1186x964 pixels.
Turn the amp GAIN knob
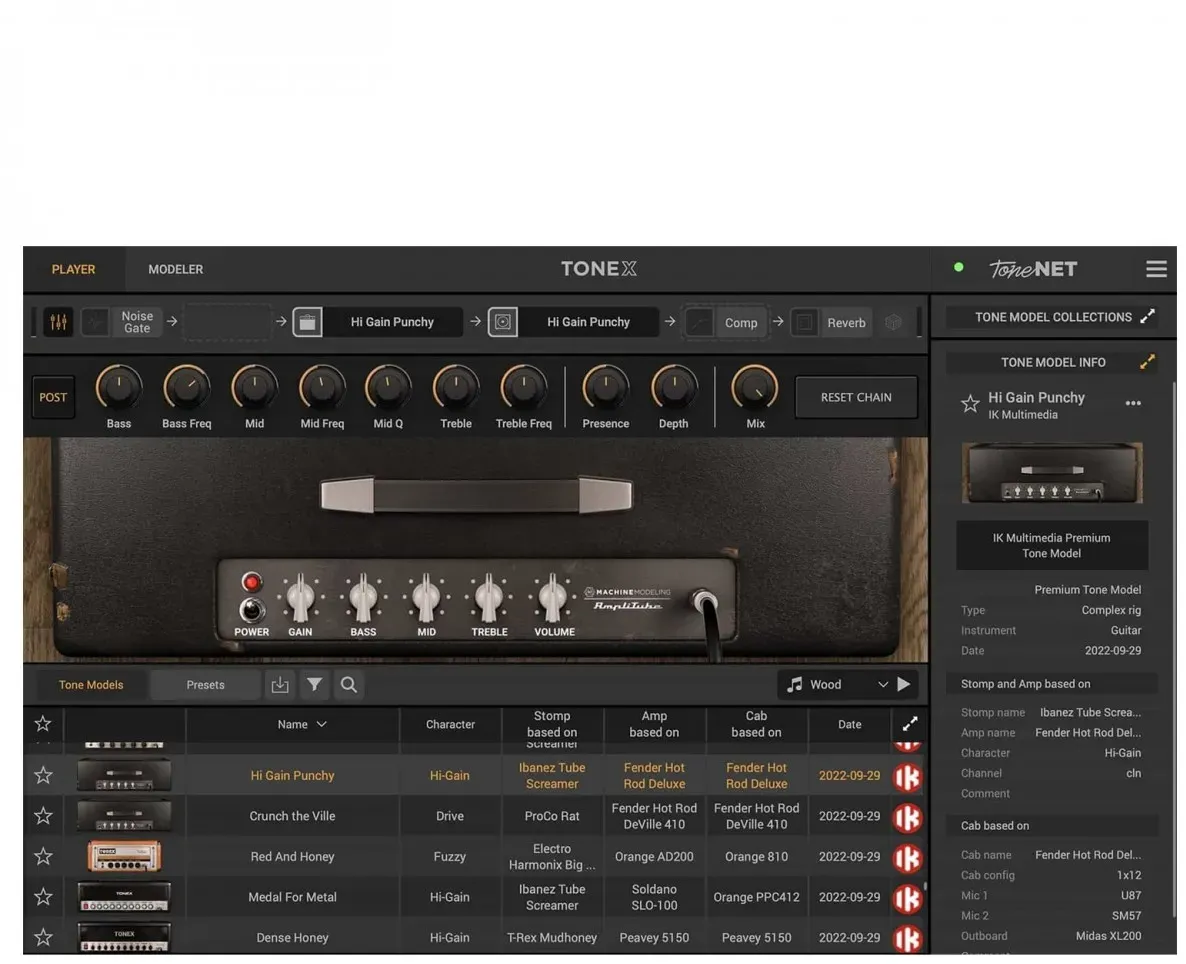(300, 598)
